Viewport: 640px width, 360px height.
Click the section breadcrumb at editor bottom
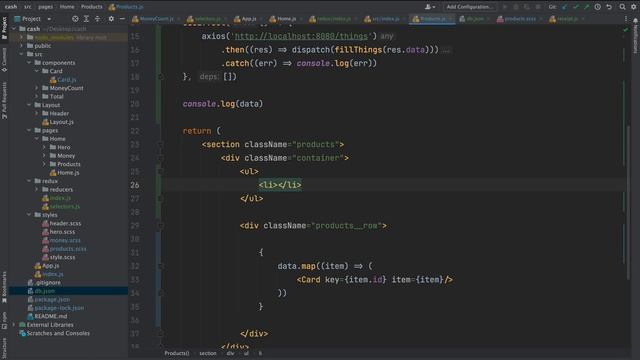pyautogui.click(x=208, y=353)
